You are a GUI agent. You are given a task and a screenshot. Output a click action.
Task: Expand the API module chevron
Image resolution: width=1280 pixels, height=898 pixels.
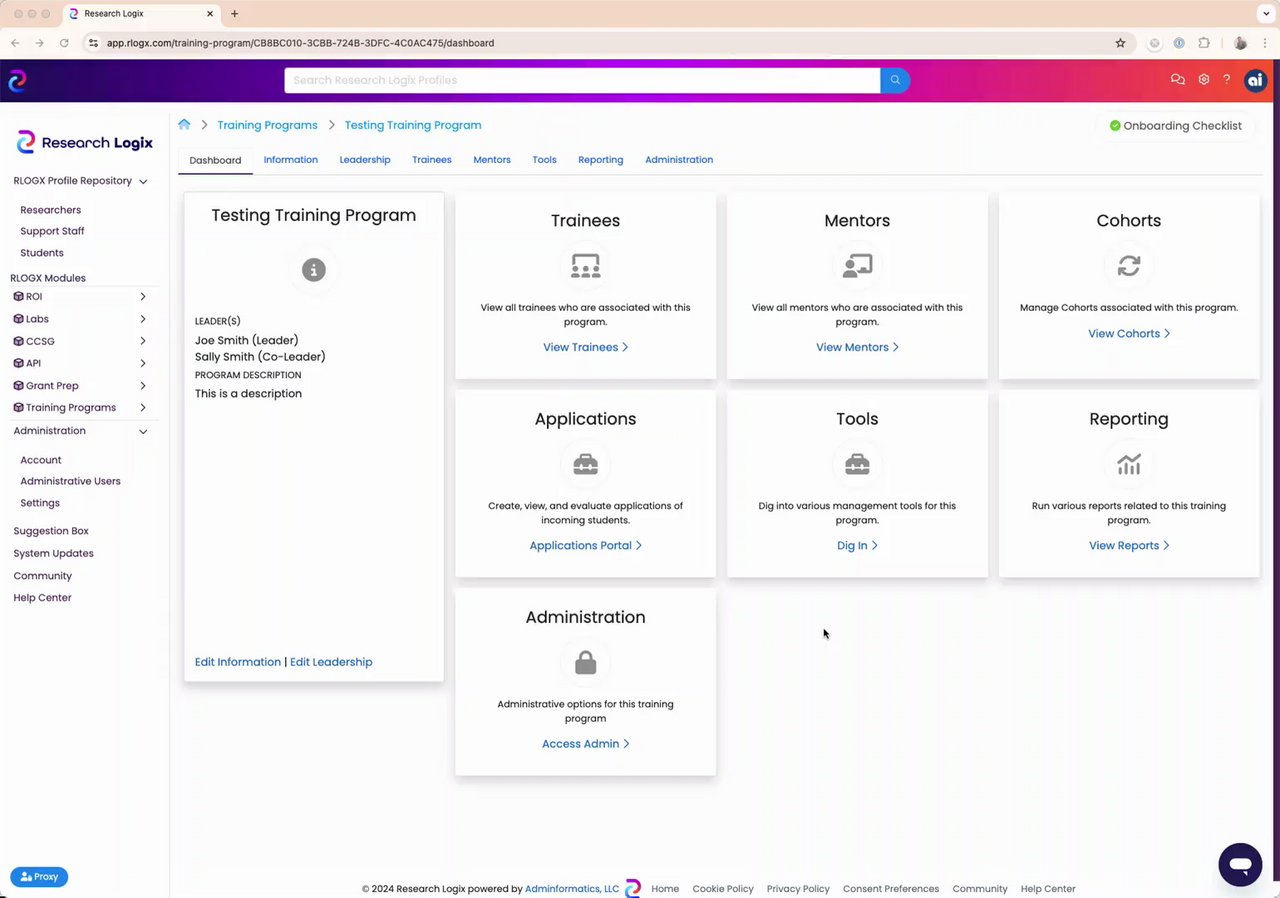pyautogui.click(x=143, y=363)
